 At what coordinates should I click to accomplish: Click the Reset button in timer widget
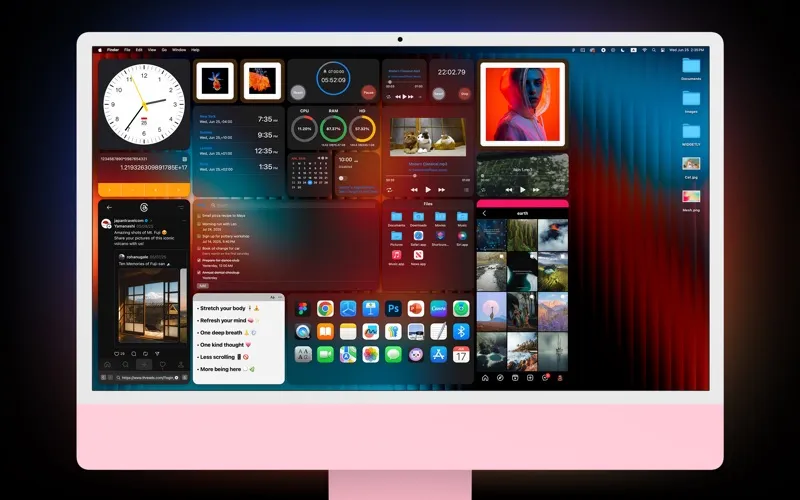298,92
